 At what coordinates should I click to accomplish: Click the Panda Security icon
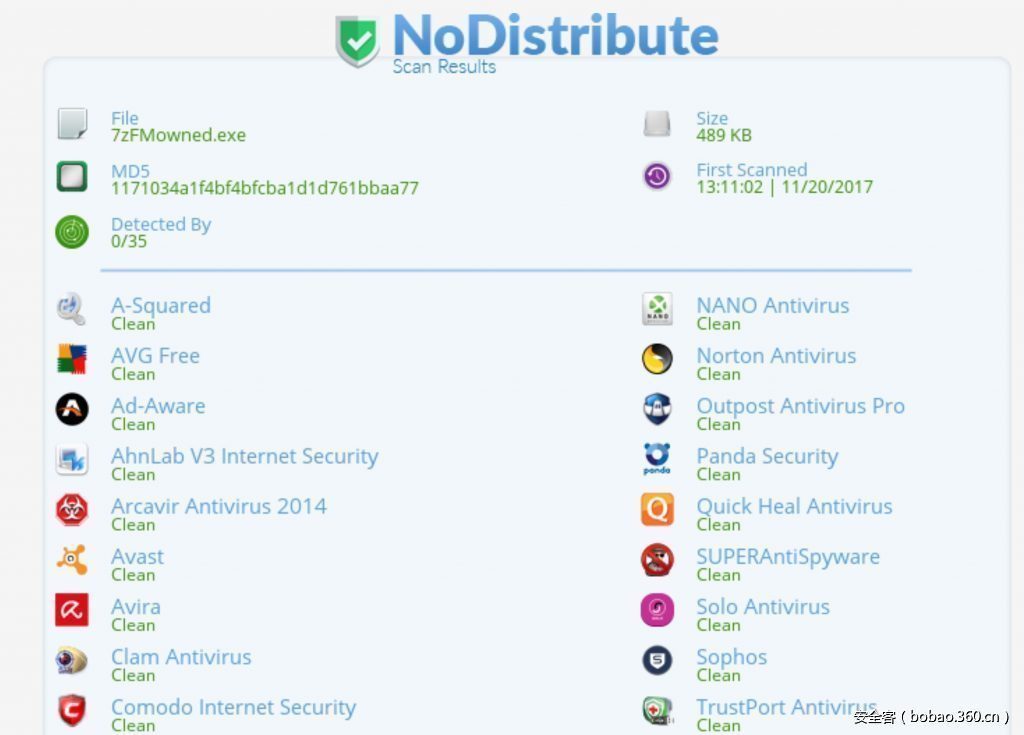[x=657, y=459]
